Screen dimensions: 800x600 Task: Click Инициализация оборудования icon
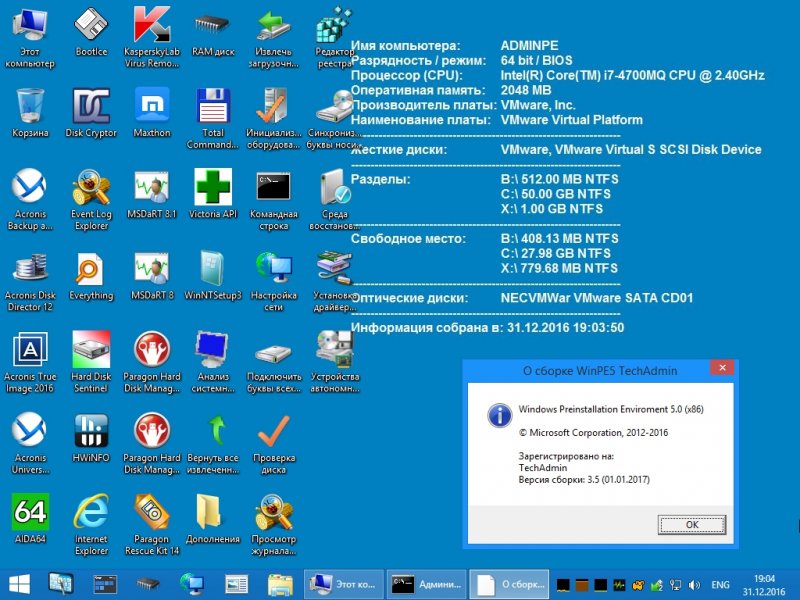click(273, 118)
